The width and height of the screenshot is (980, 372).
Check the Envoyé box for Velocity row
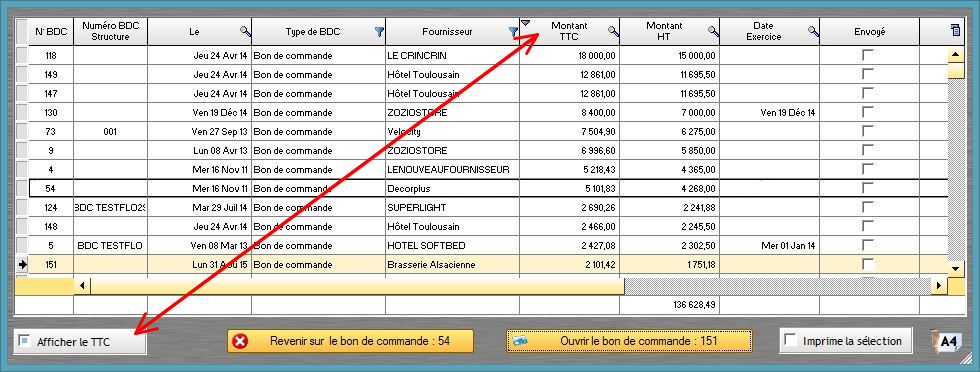868,131
